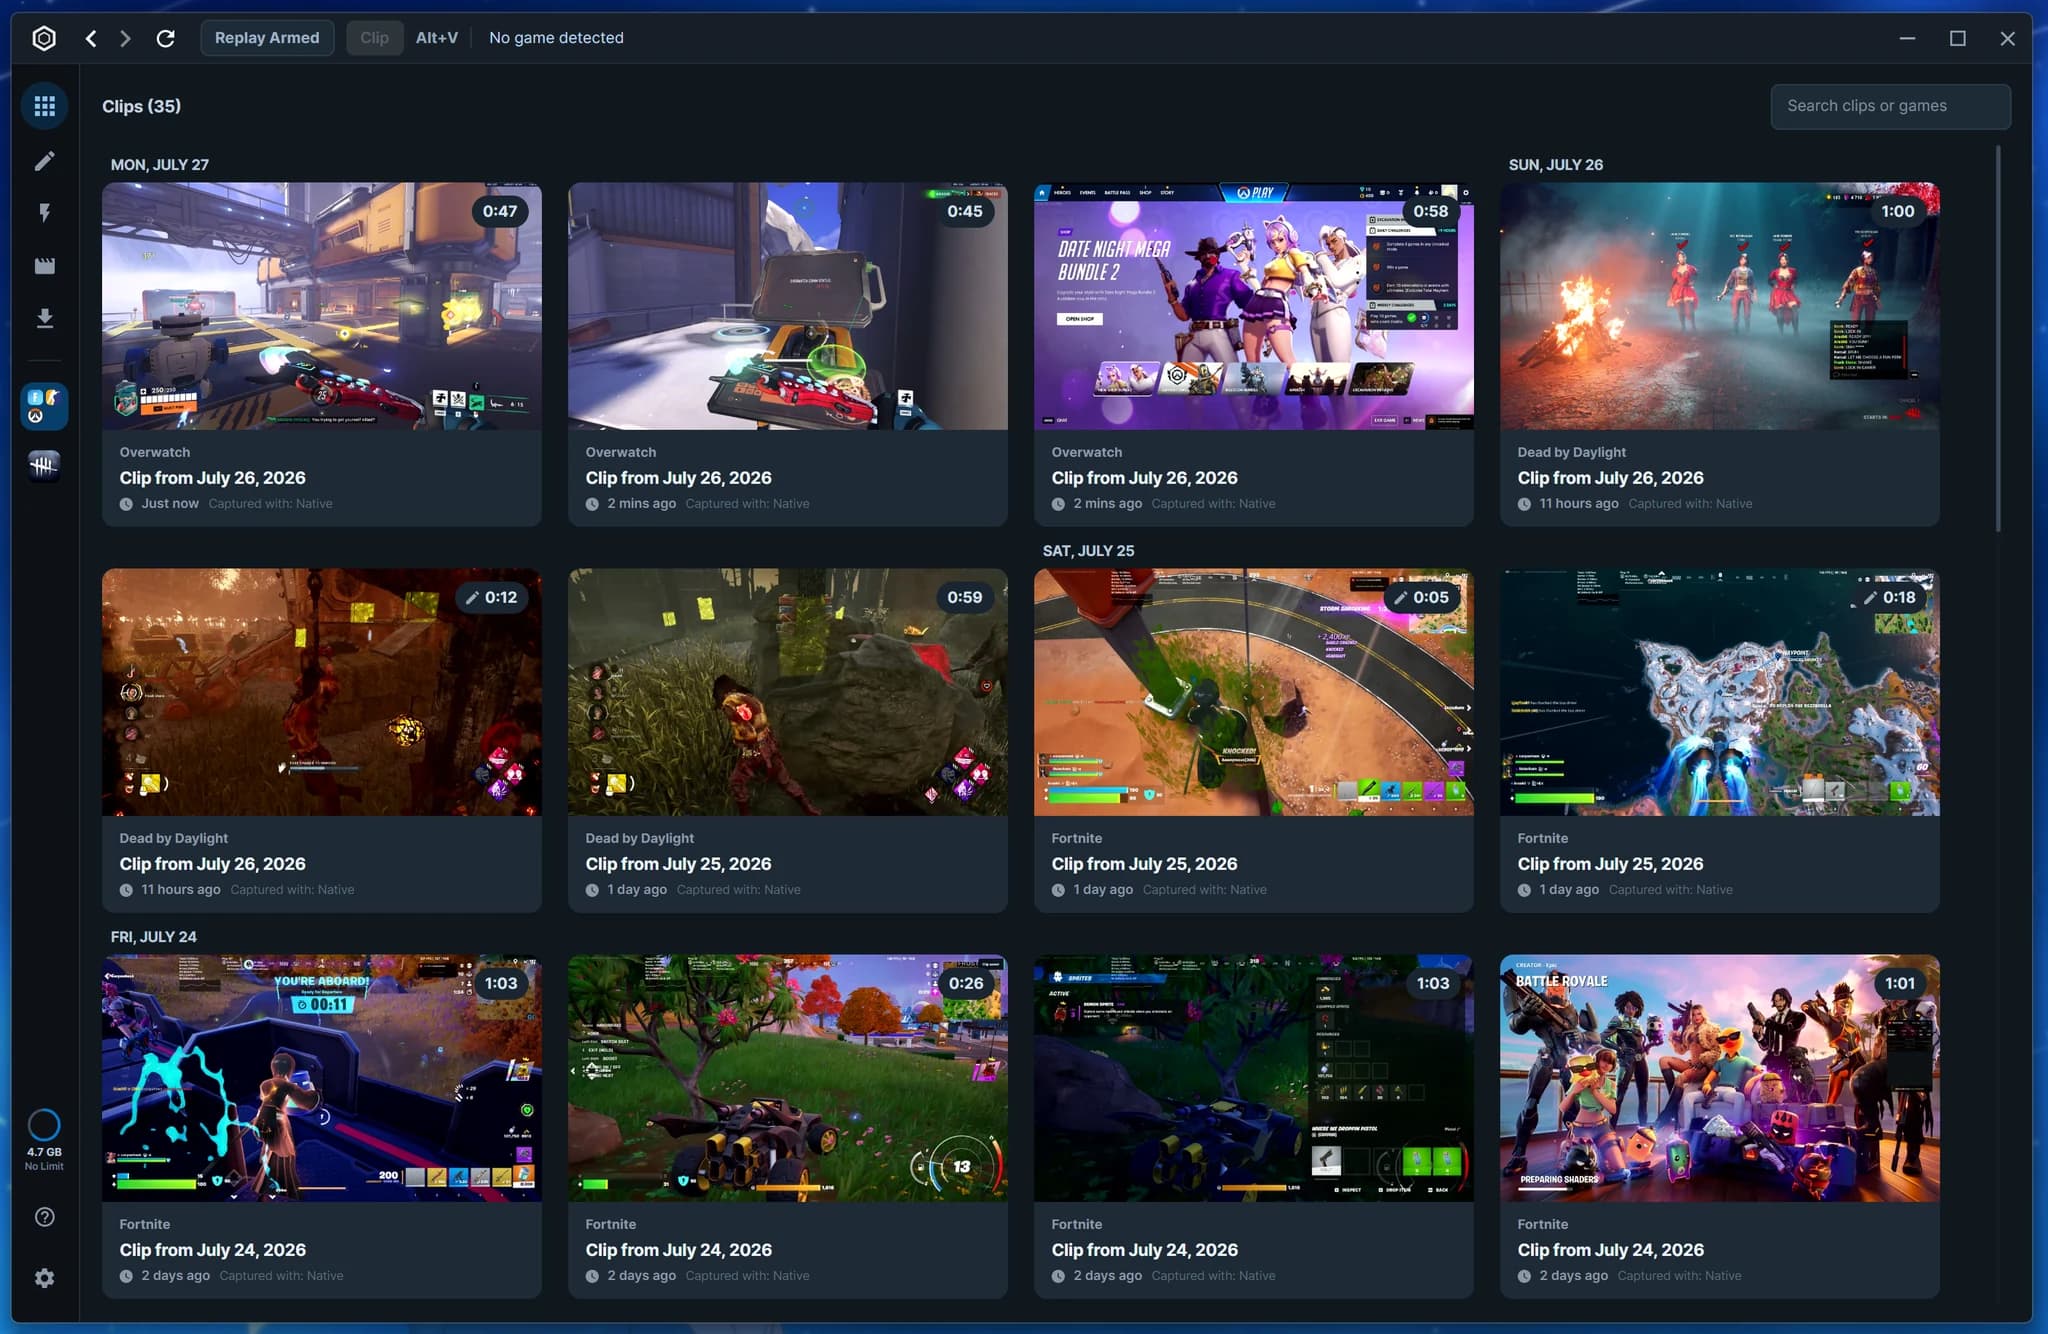Screen dimensions: 2048x1334
Task: Click the edited pencil badge on 0:18 clip
Action: 1870,598
